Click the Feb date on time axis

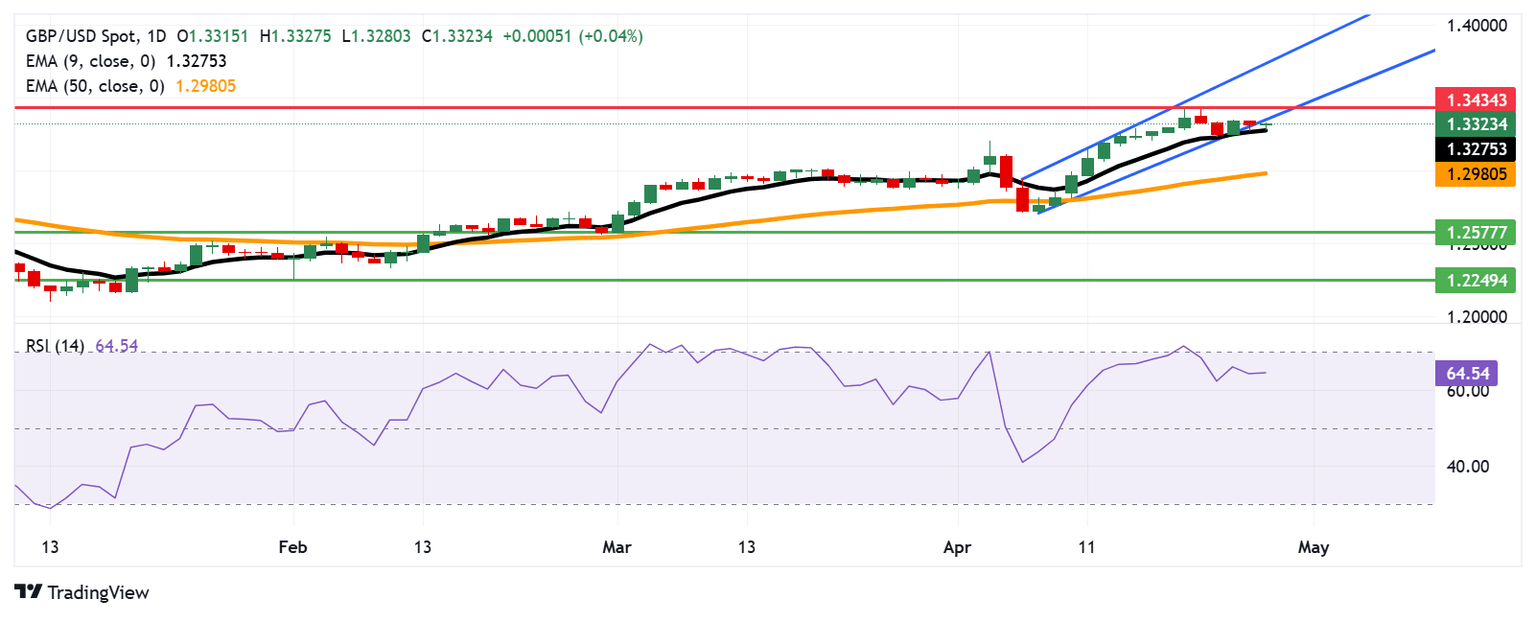pos(292,548)
